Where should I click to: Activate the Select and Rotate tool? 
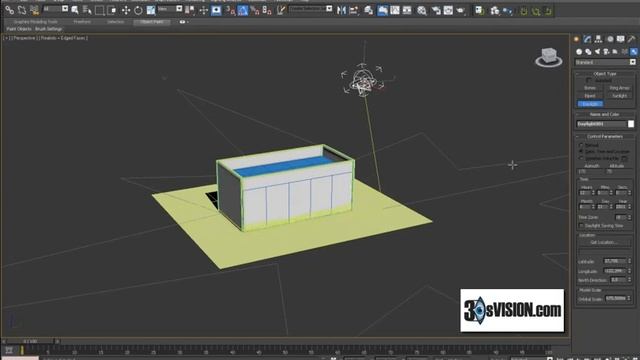[138, 10]
